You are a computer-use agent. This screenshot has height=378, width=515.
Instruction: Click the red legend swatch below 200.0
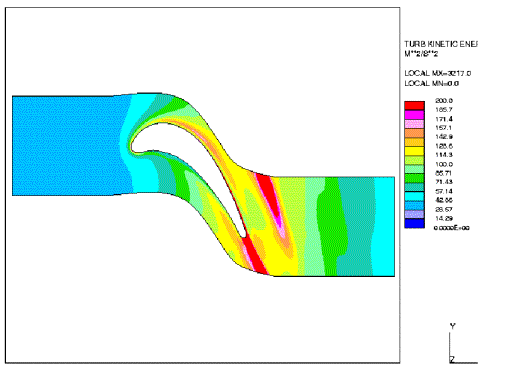[414, 106]
